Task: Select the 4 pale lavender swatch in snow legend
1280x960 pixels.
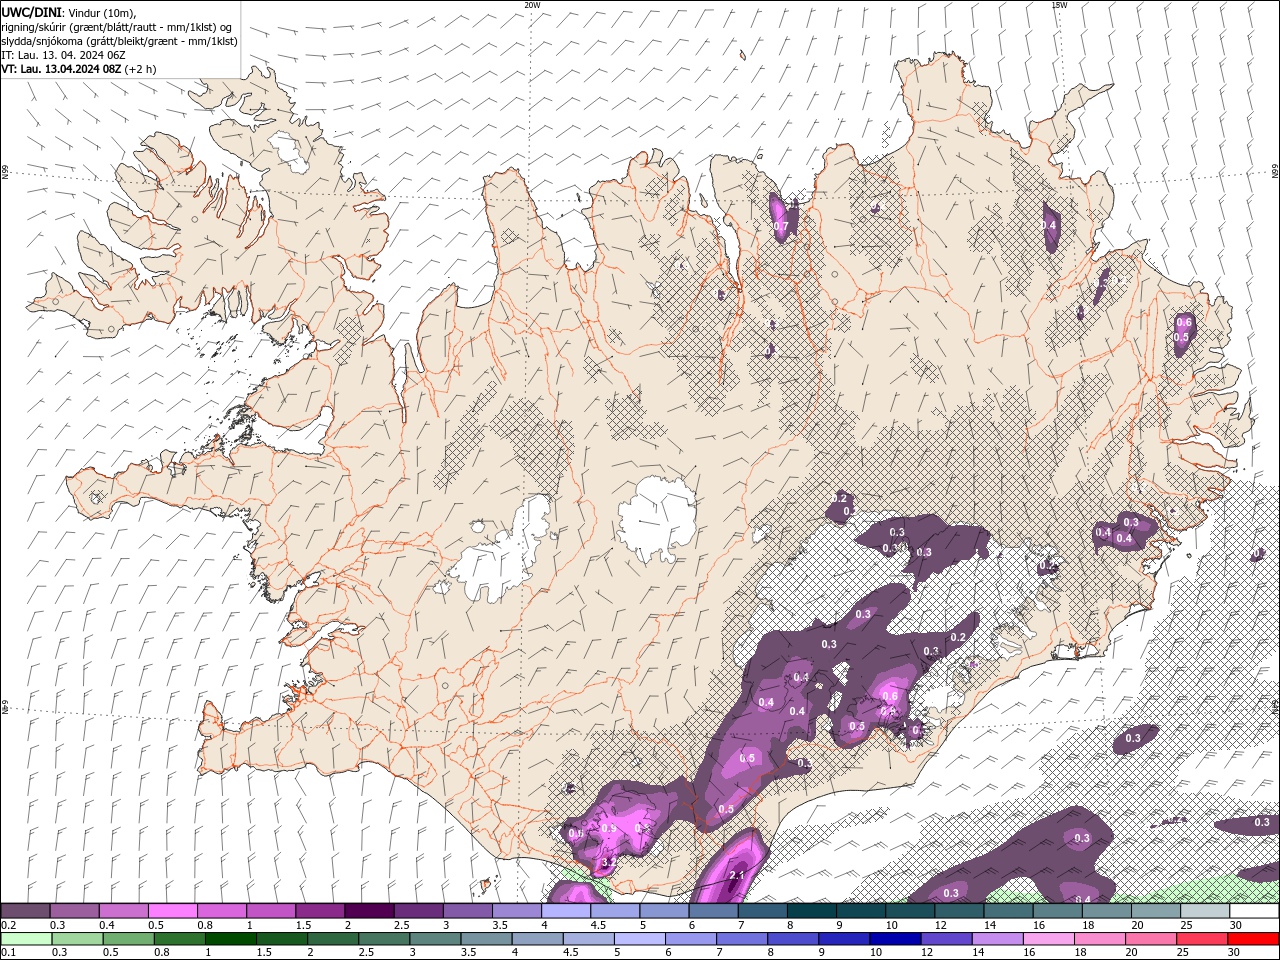Action: coord(566,910)
